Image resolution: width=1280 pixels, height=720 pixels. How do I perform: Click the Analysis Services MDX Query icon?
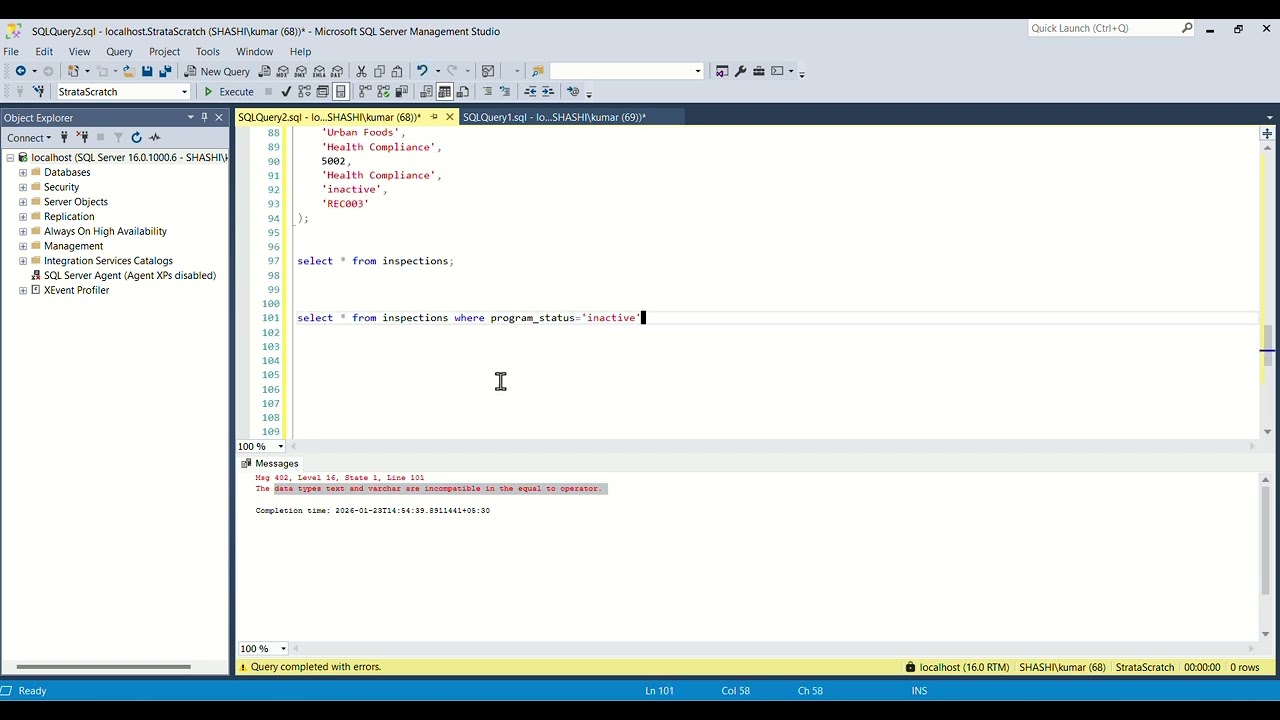point(283,71)
